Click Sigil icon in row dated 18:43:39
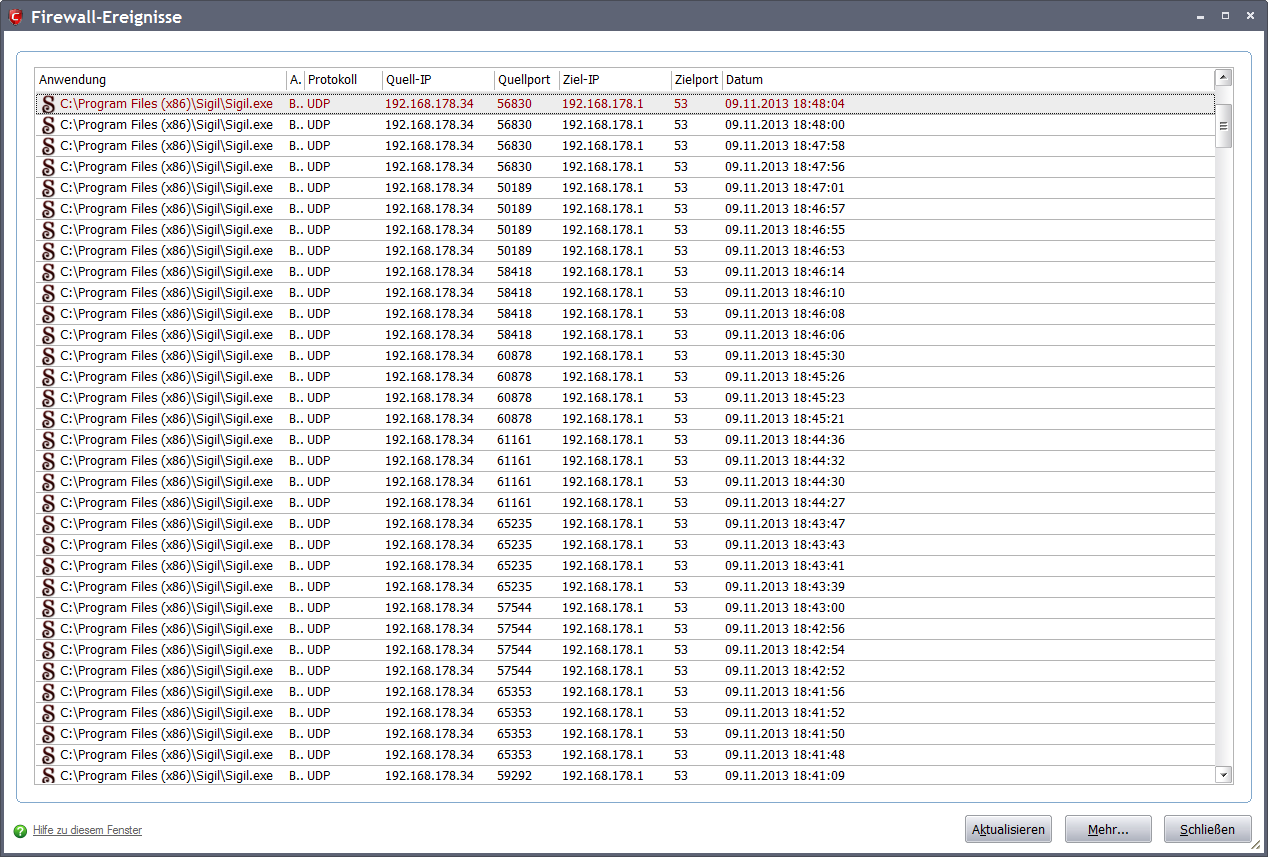Image resolution: width=1268 pixels, height=857 pixels. pos(48,587)
